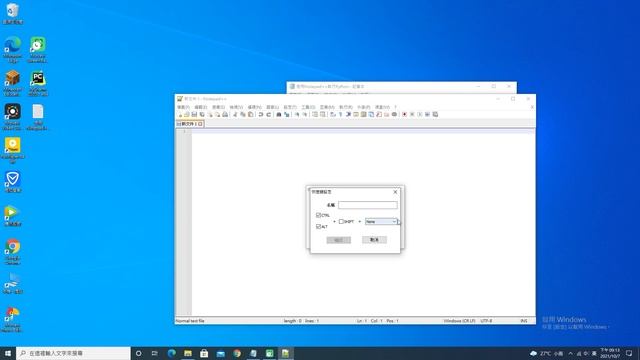Click the New file icon in Notepad++ toolbar
This screenshot has height=360, width=640.
[180, 115]
